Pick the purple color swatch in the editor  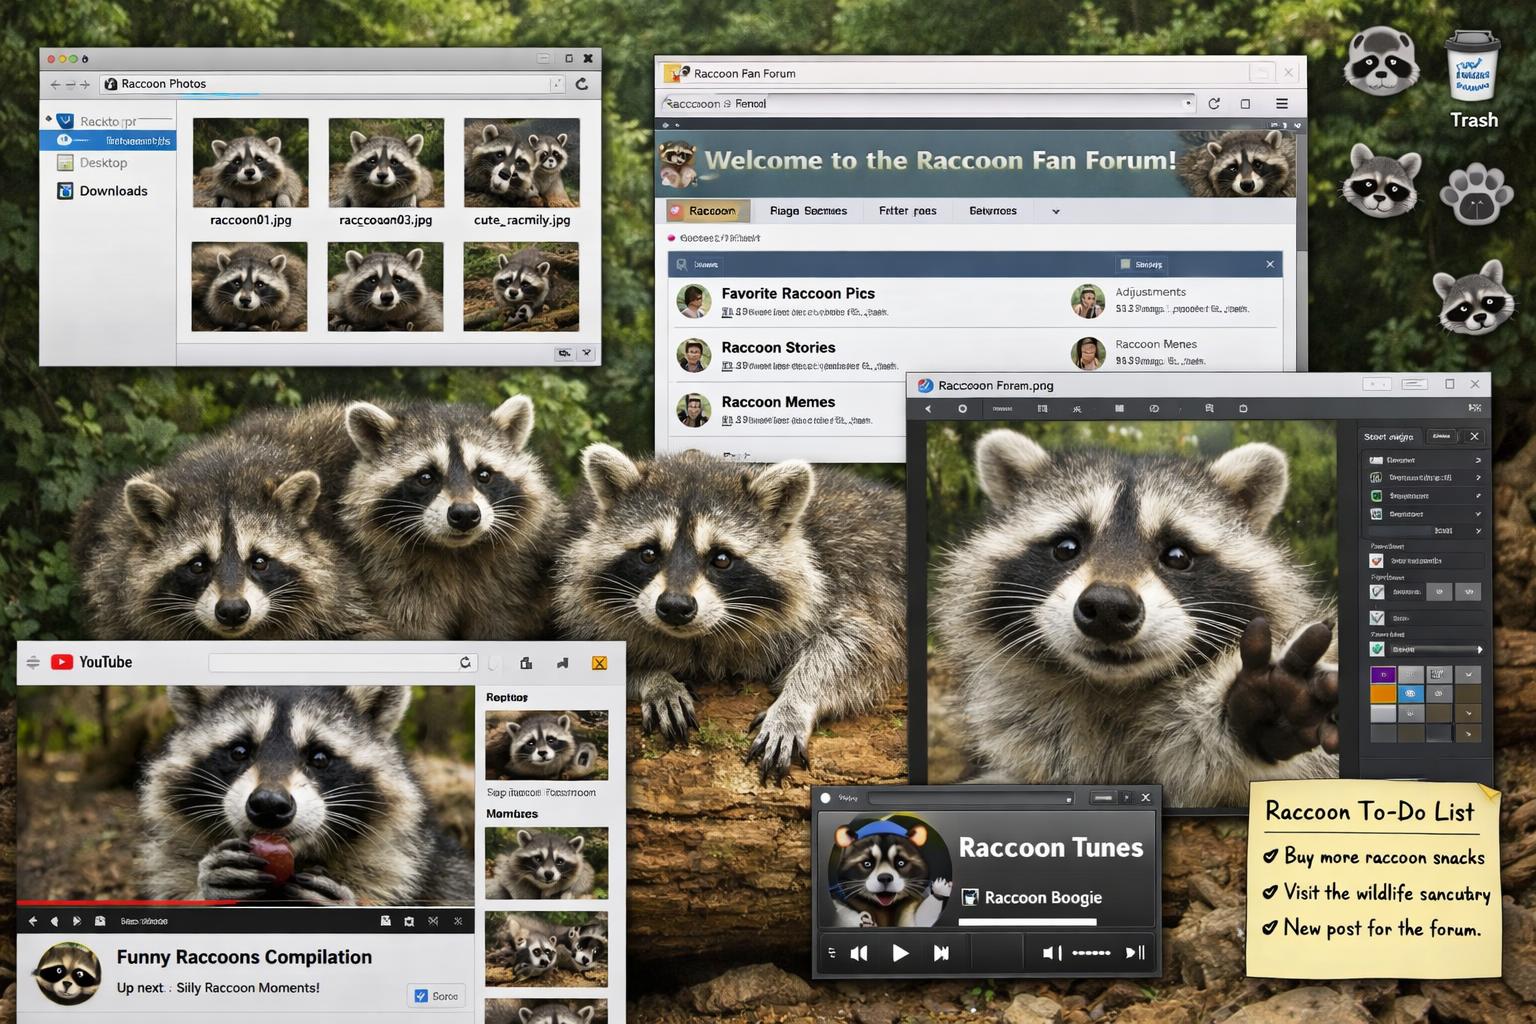click(1383, 675)
